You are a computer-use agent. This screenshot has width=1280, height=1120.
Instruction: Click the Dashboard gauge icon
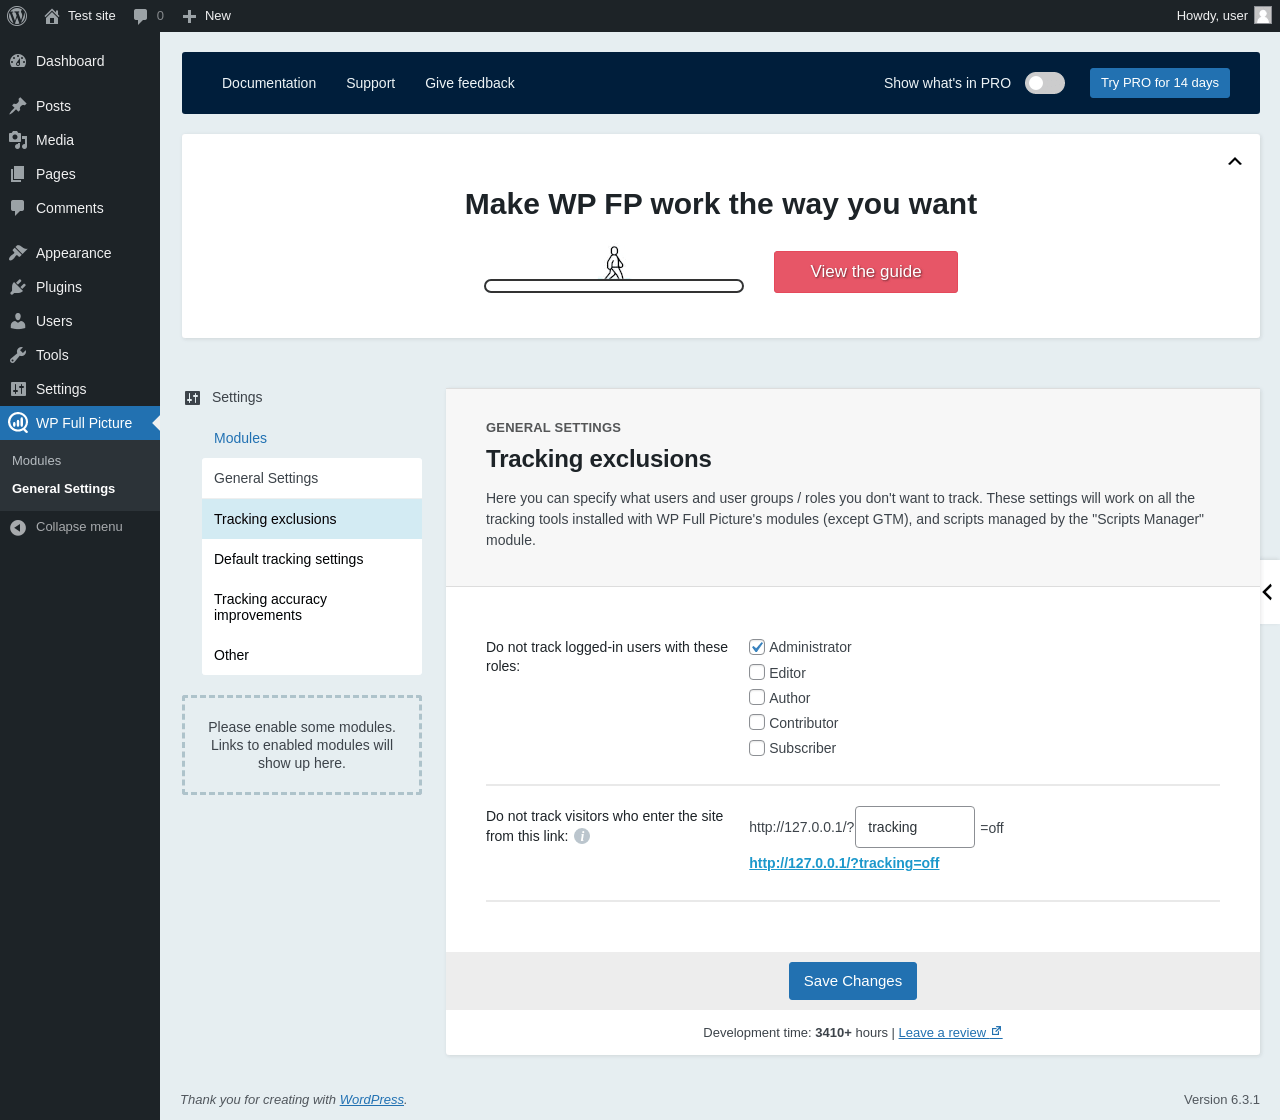[18, 61]
